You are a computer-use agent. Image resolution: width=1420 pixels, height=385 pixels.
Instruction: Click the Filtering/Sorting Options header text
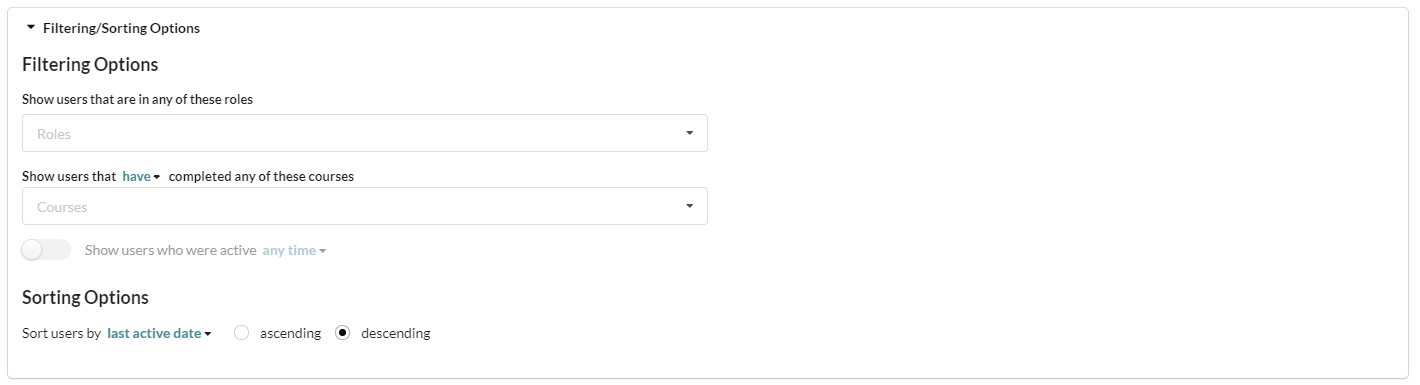[x=121, y=28]
